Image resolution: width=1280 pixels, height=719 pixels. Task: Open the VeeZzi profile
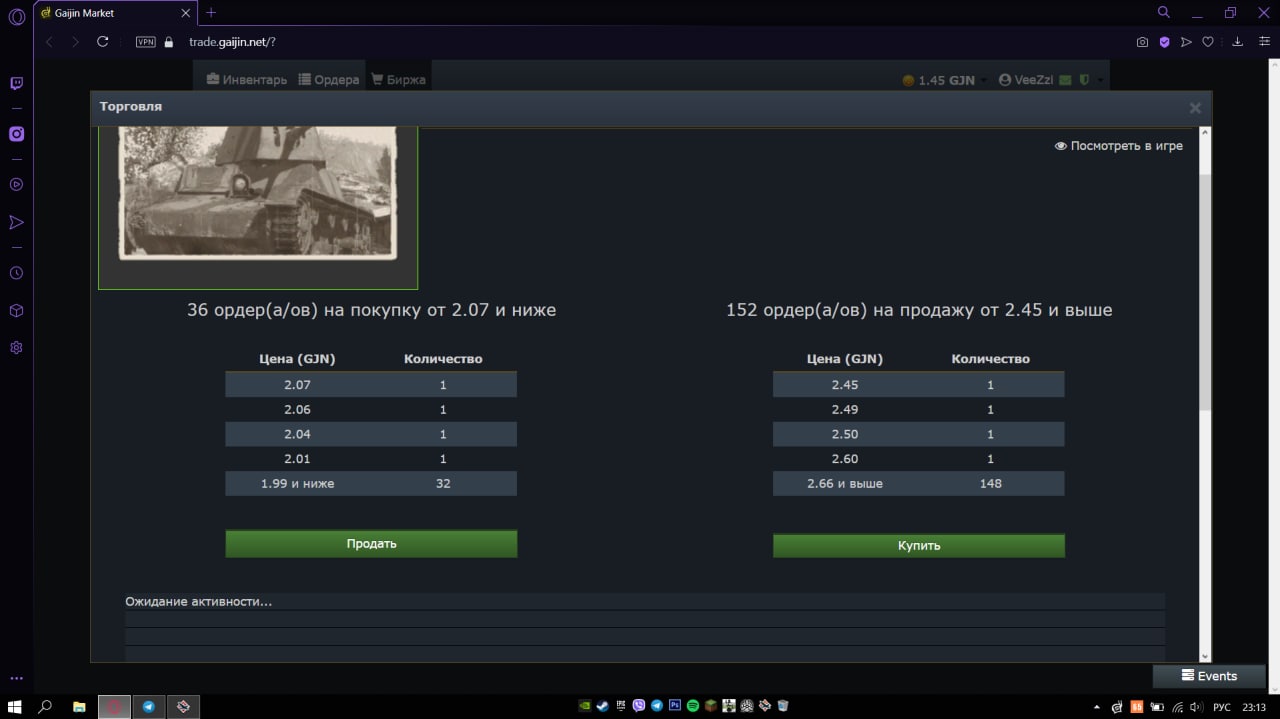pyautogui.click(x=1026, y=80)
